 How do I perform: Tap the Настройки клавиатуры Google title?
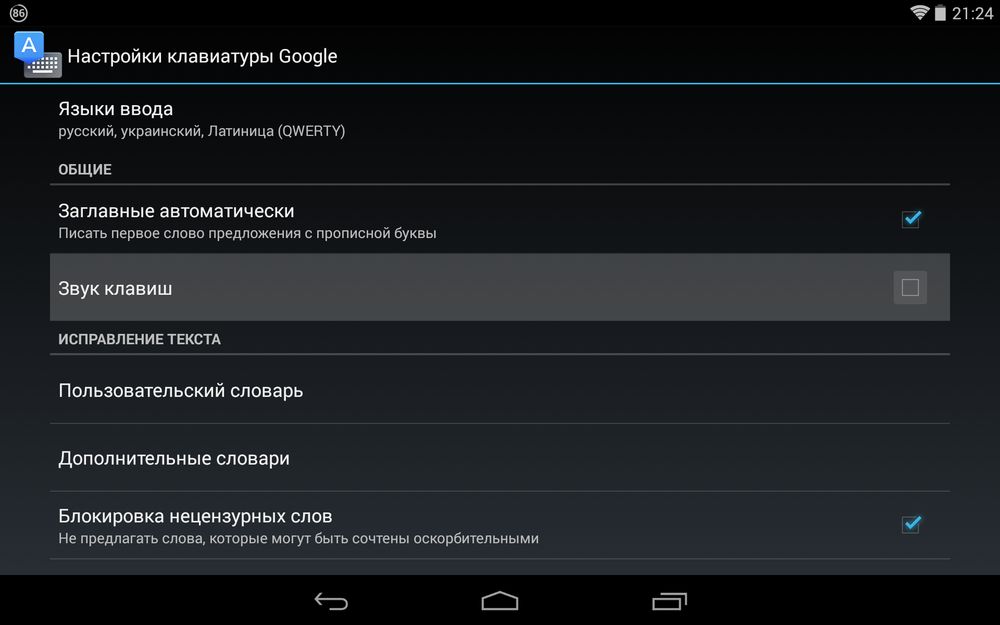pyautogui.click(x=202, y=56)
